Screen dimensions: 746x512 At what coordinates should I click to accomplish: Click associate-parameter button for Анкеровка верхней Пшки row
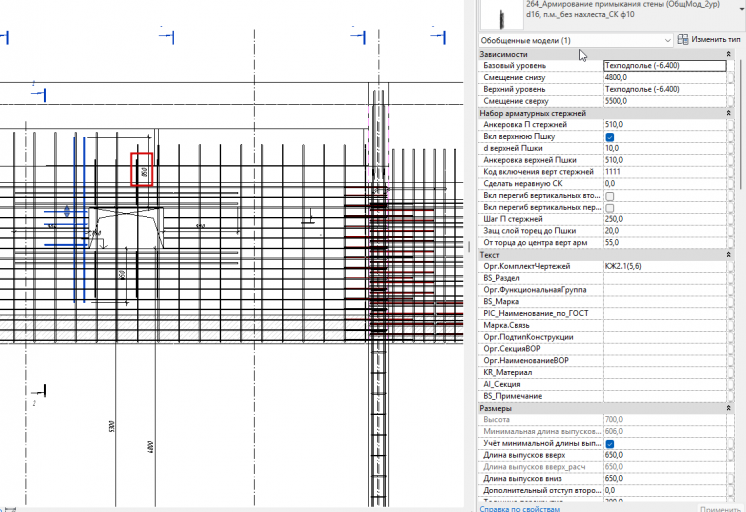[x=730, y=160]
